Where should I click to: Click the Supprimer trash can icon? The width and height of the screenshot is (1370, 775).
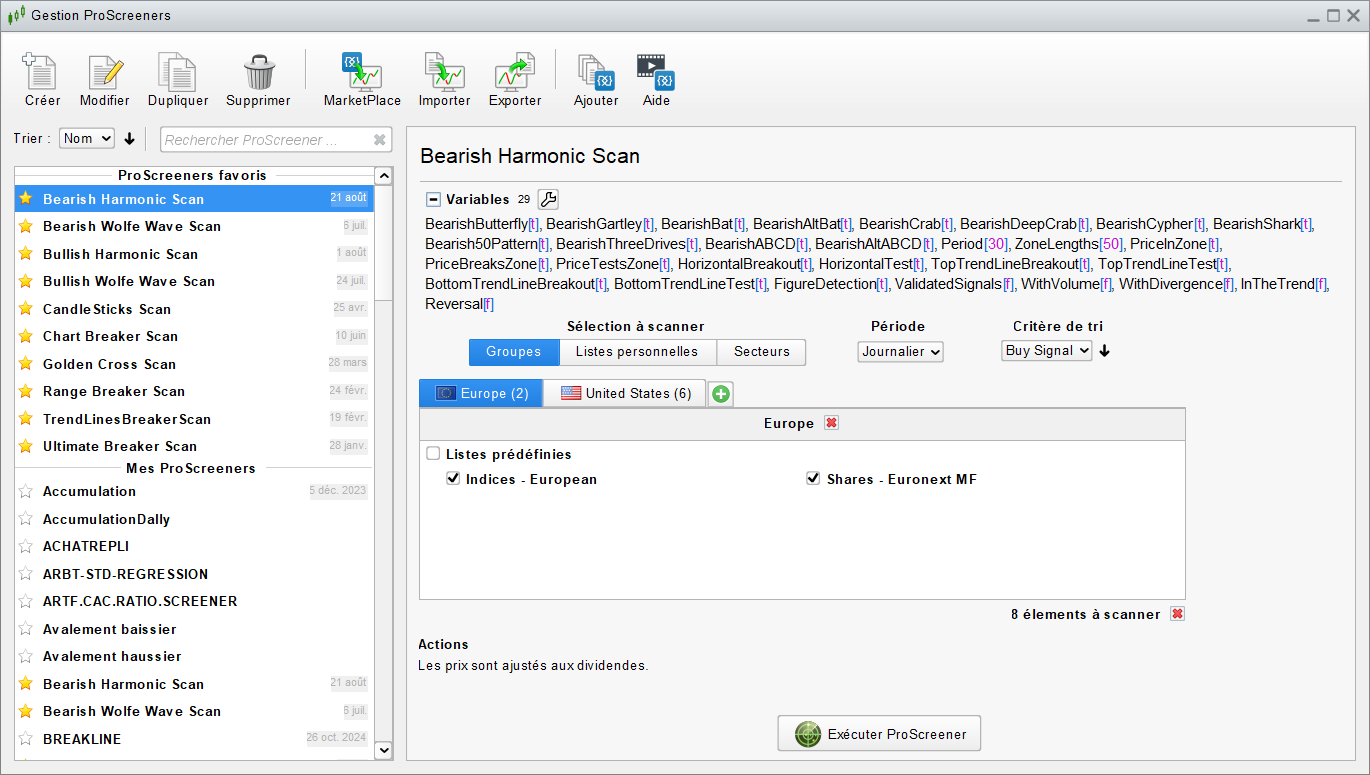(x=258, y=73)
